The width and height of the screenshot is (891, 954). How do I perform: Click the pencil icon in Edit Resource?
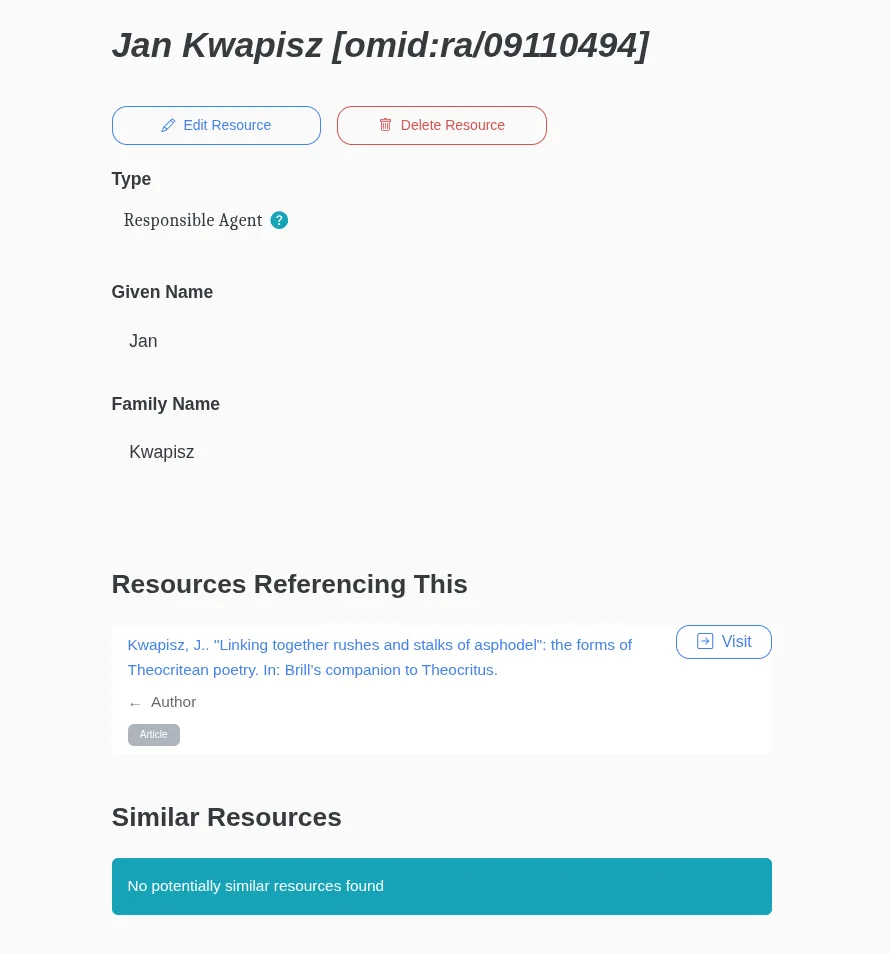pyautogui.click(x=168, y=126)
